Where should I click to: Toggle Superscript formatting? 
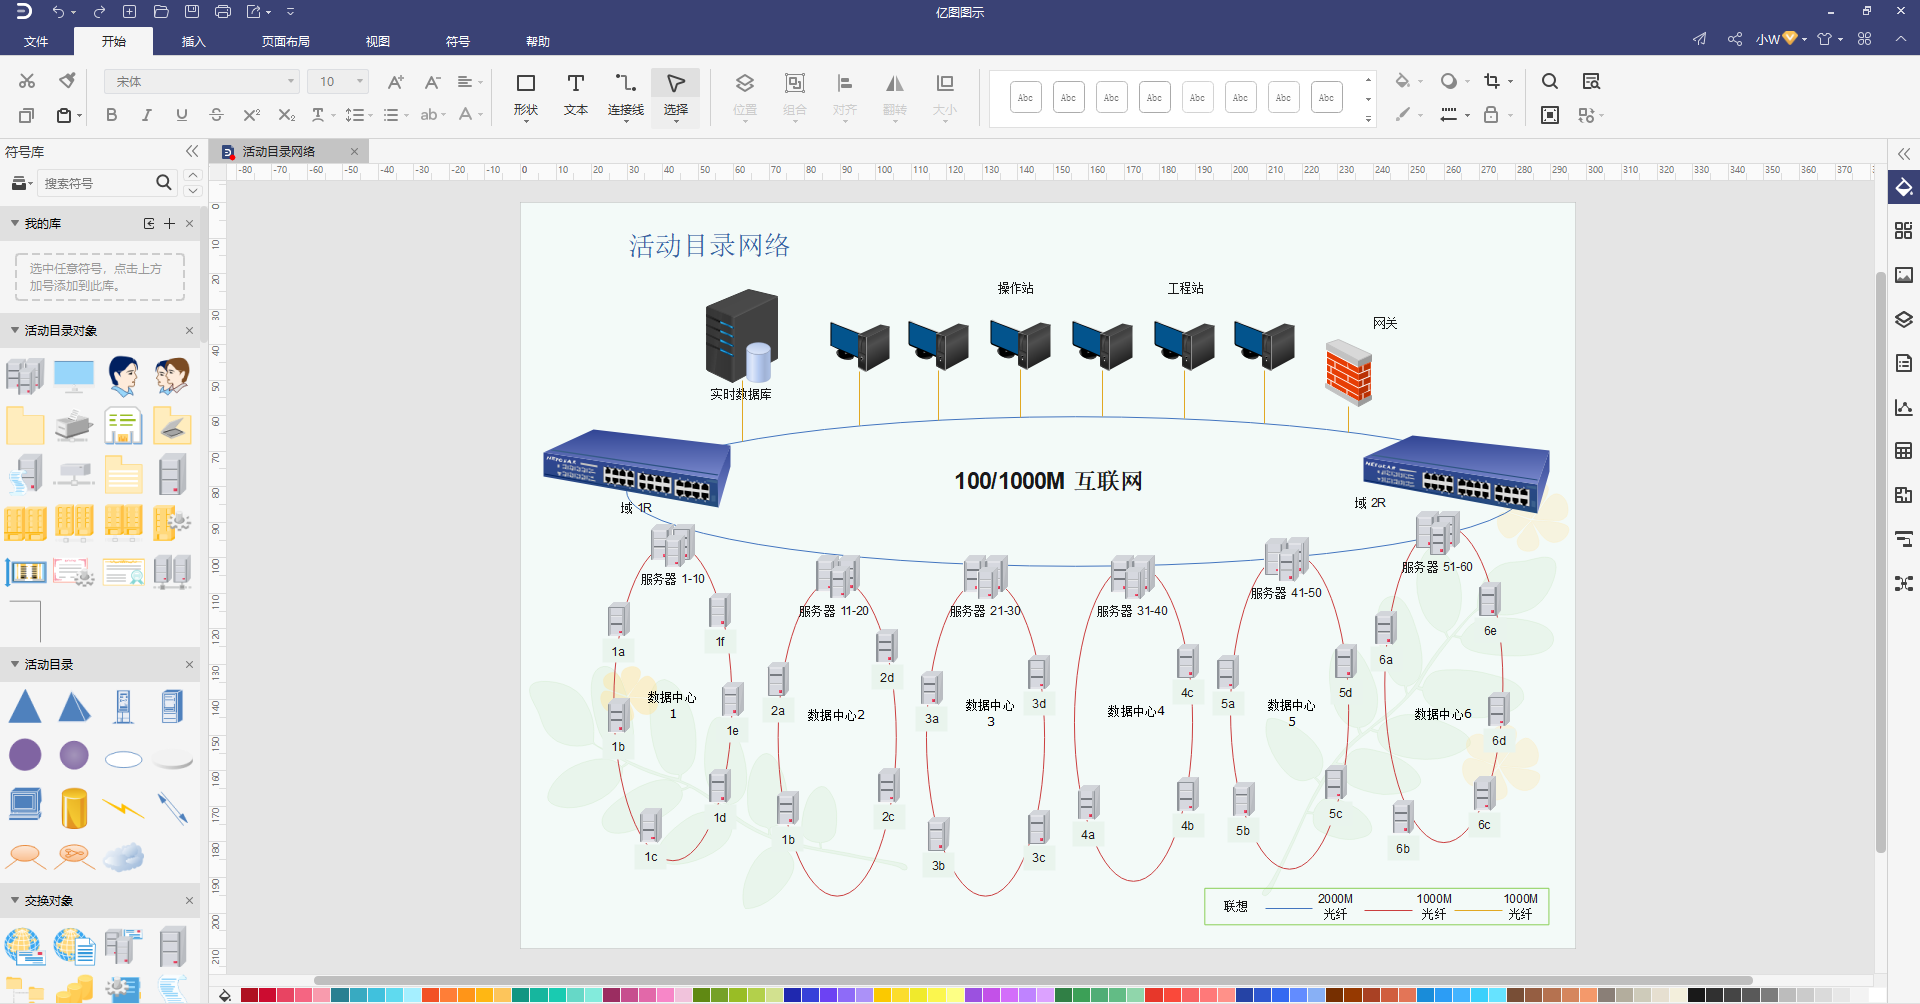(x=252, y=115)
